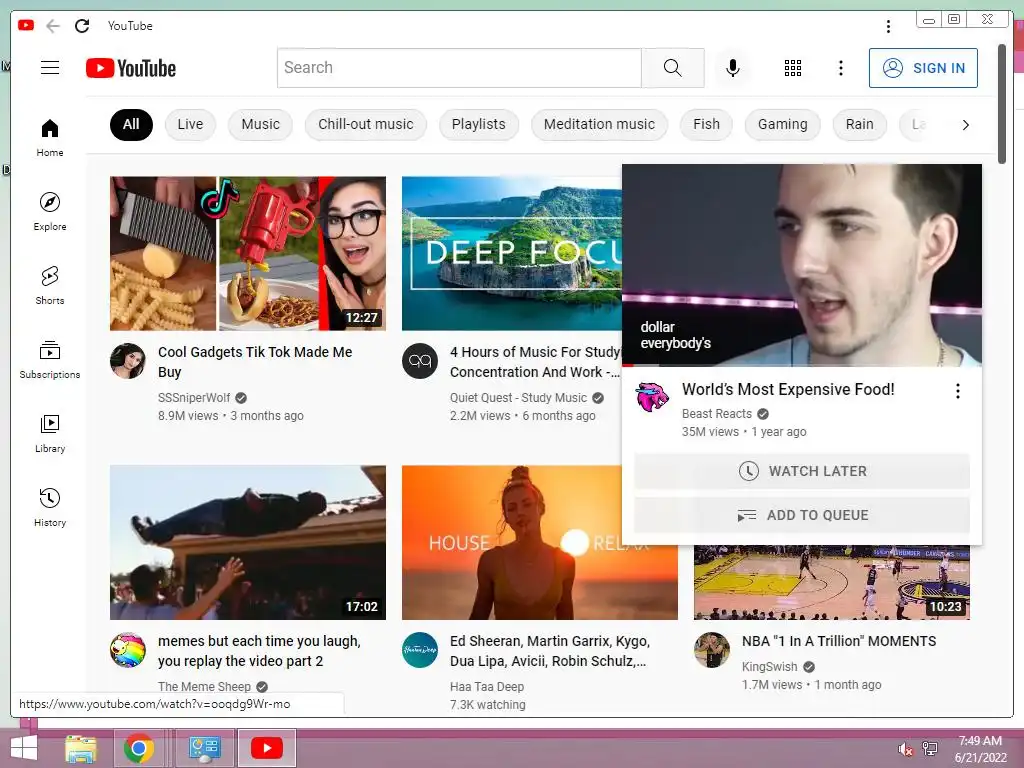The height and width of the screenshot is (768, 1024).
Task: Open Subscriptions in the sidebar
Action: [x=50, y=359]
